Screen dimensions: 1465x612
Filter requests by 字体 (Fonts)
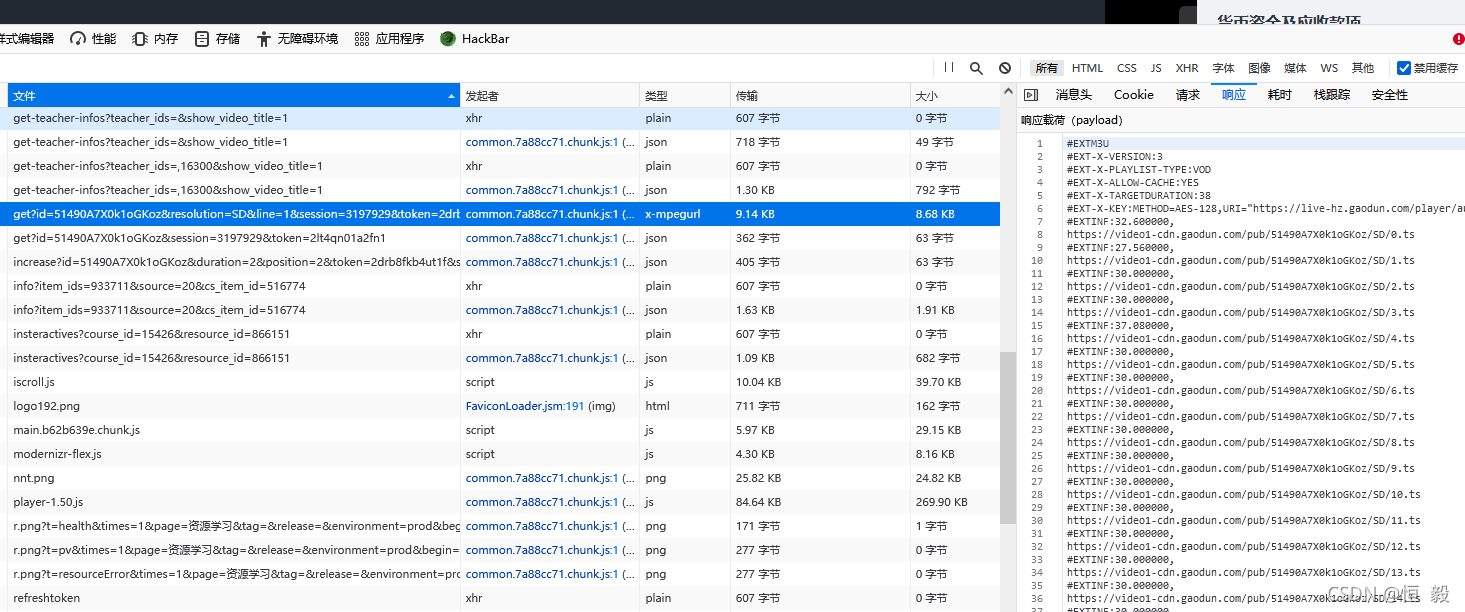tap(1224, 68)
